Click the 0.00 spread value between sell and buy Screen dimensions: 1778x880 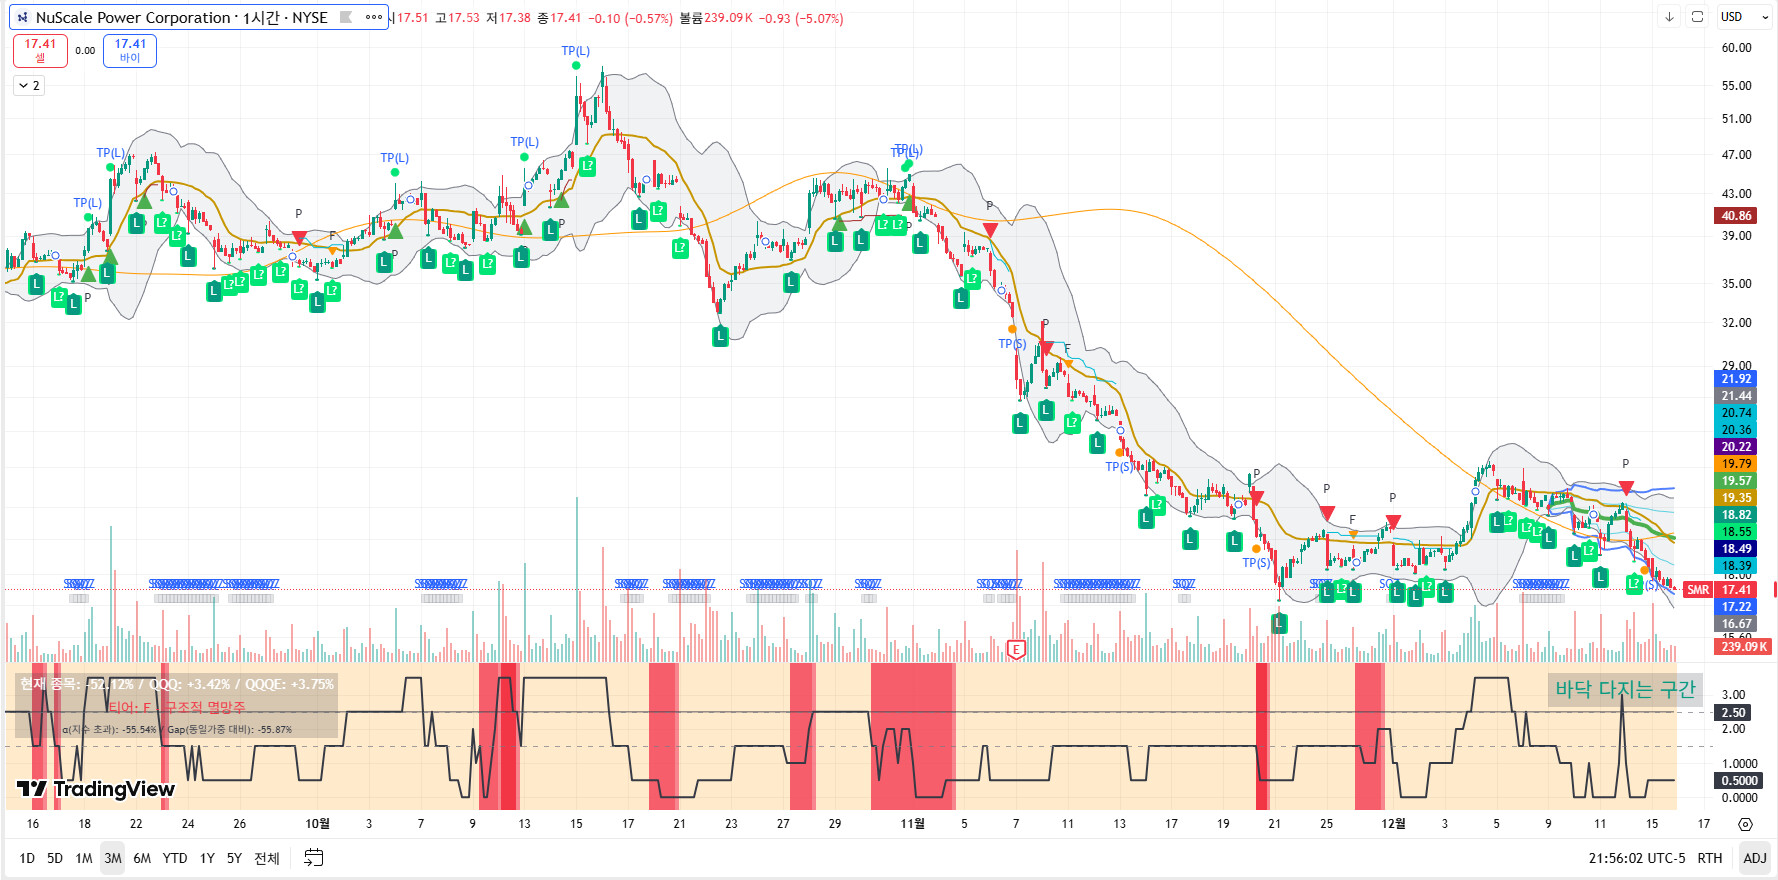click(85, 51)
